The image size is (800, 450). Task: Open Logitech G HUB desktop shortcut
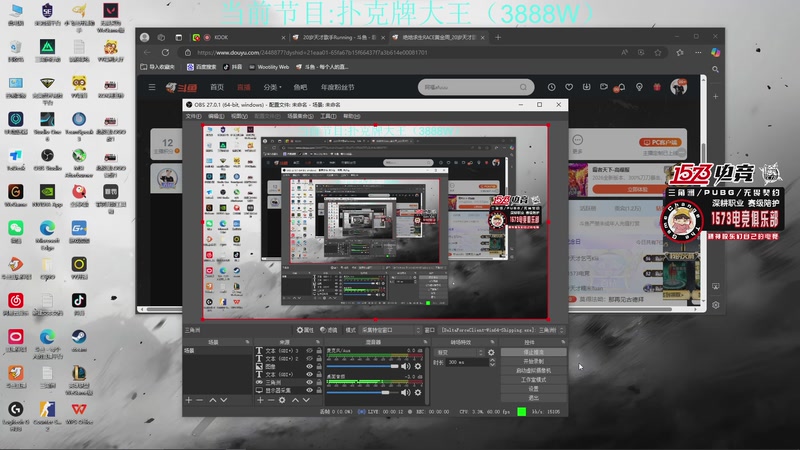click(x=16, y=415)
